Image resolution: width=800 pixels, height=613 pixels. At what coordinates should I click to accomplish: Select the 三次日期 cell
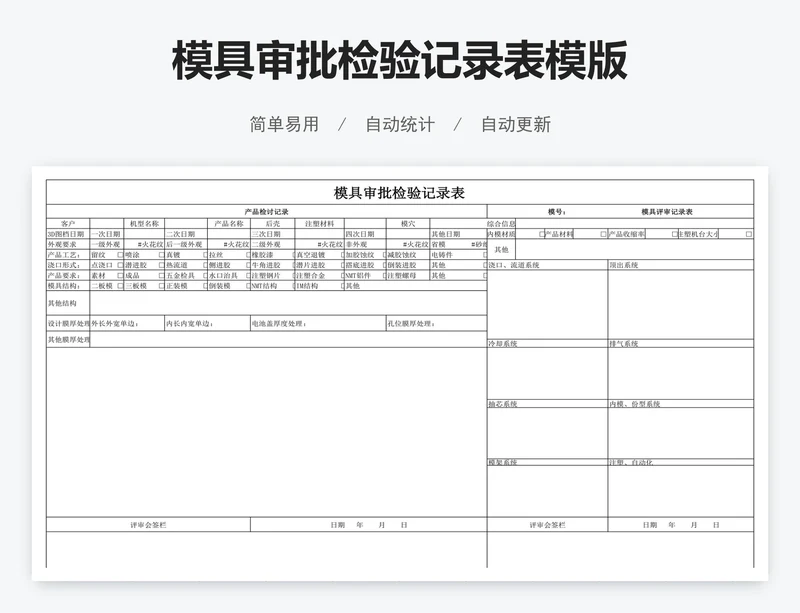tap(273, 234)
